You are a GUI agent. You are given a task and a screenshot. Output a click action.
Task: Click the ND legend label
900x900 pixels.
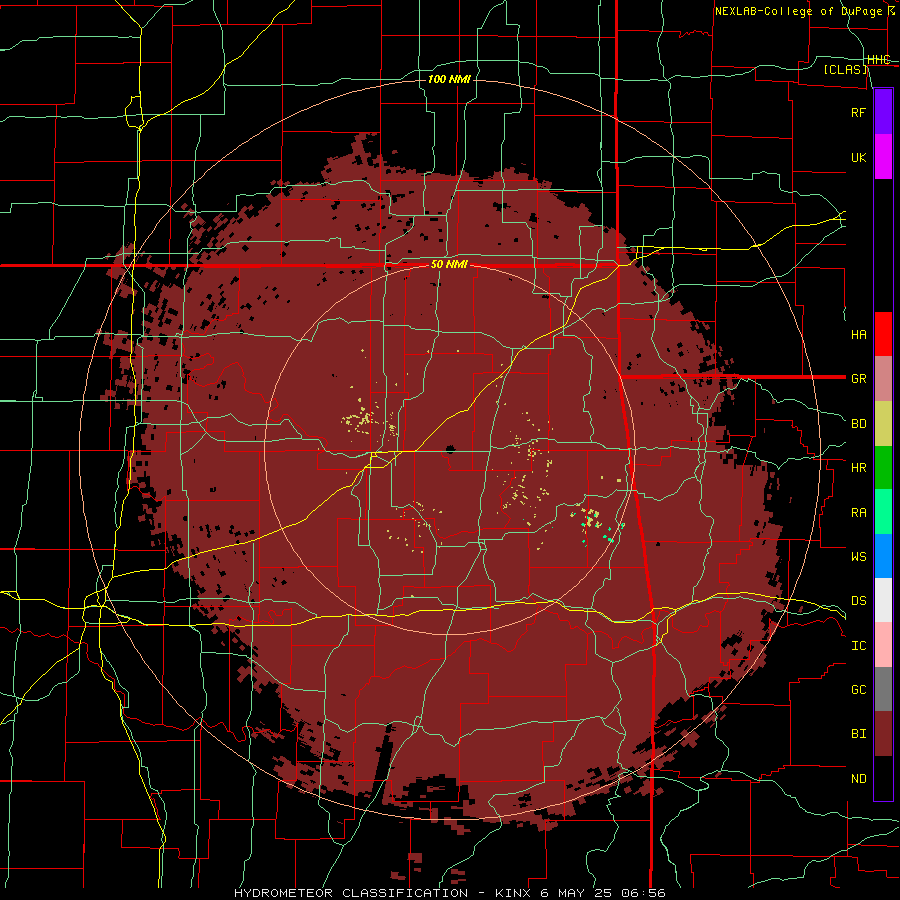coord(858,779)
